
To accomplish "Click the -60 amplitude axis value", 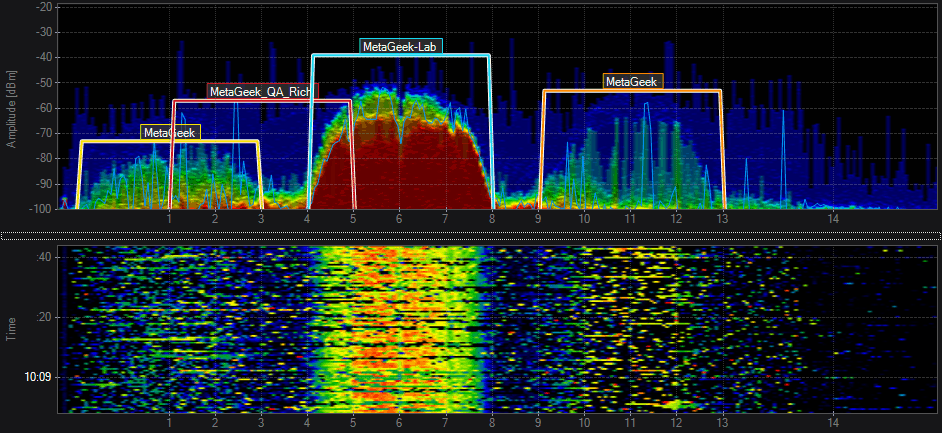I will tap(44, 108).
